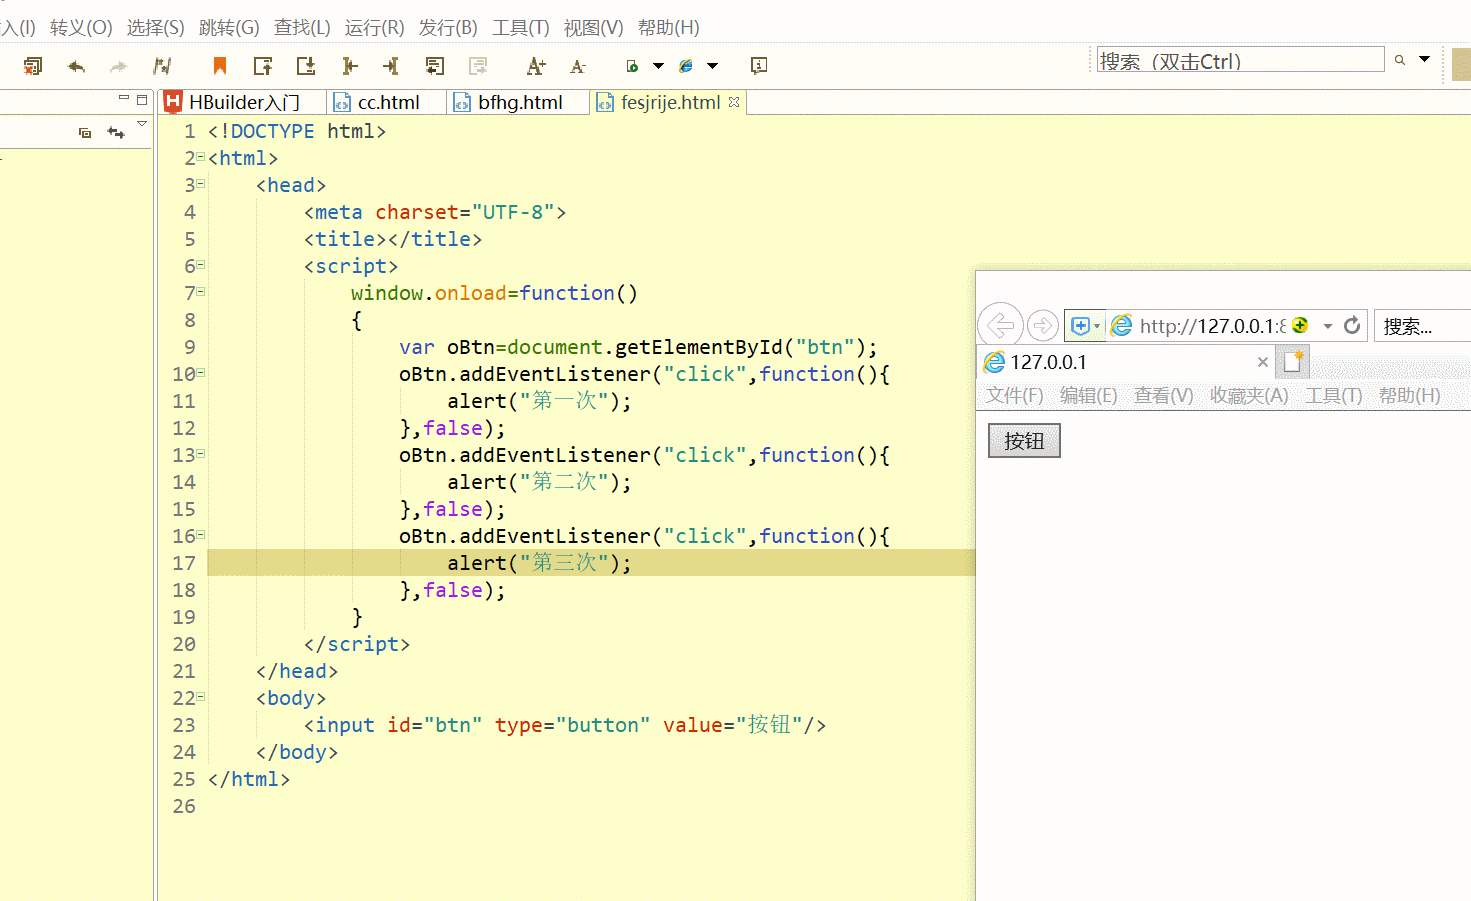Click the info panel toolbar icon
Screen dimensions: 1471x901
[759, 66]
